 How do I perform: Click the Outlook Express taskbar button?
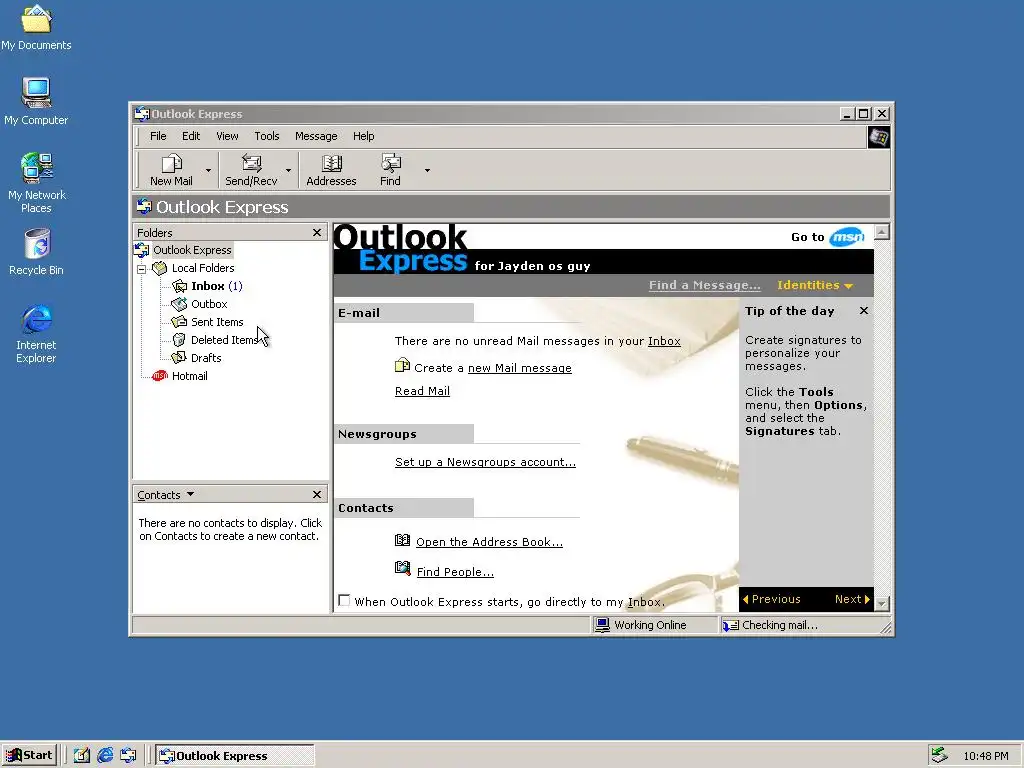click(x=235, y=756)
